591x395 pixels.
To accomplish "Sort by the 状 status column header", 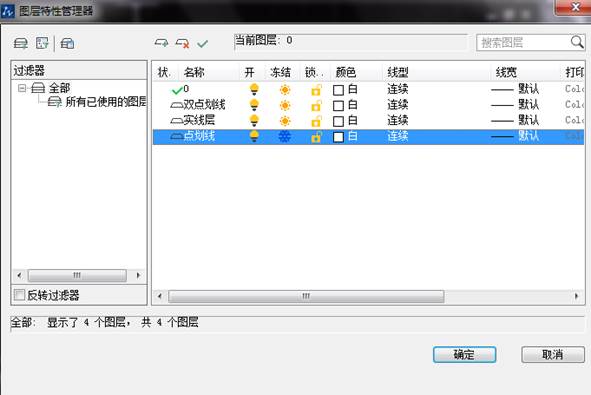I will click(164, 72).
